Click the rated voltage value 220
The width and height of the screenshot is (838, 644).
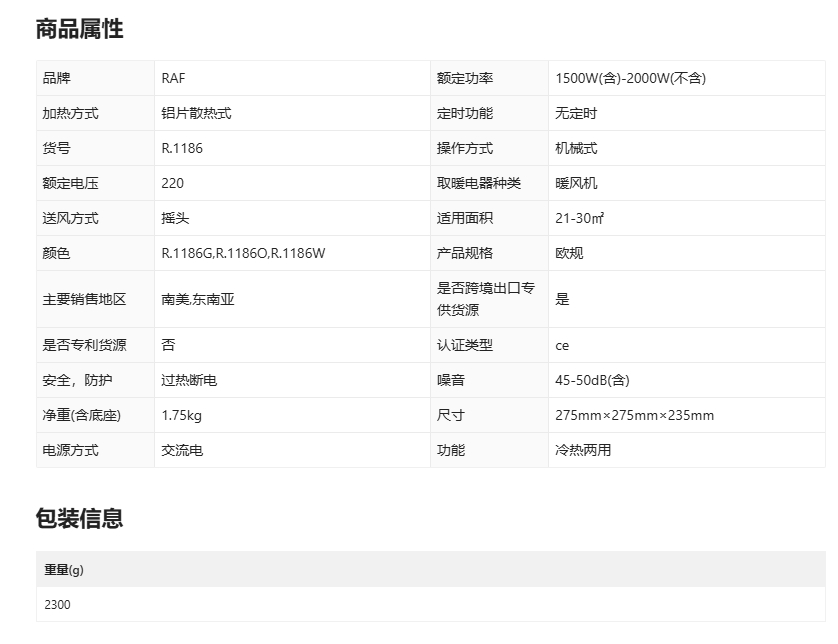coord(172,183)
